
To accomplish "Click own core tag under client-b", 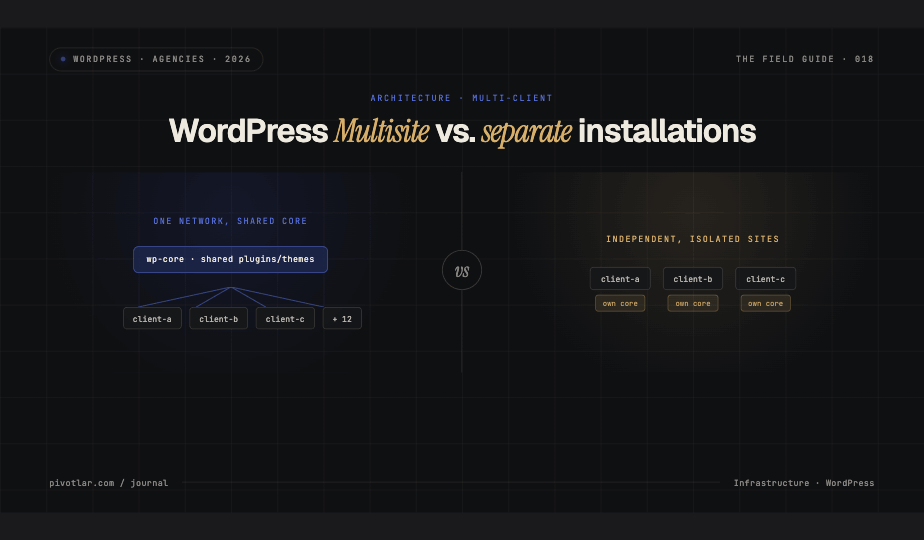I will (x=693, y=304).
